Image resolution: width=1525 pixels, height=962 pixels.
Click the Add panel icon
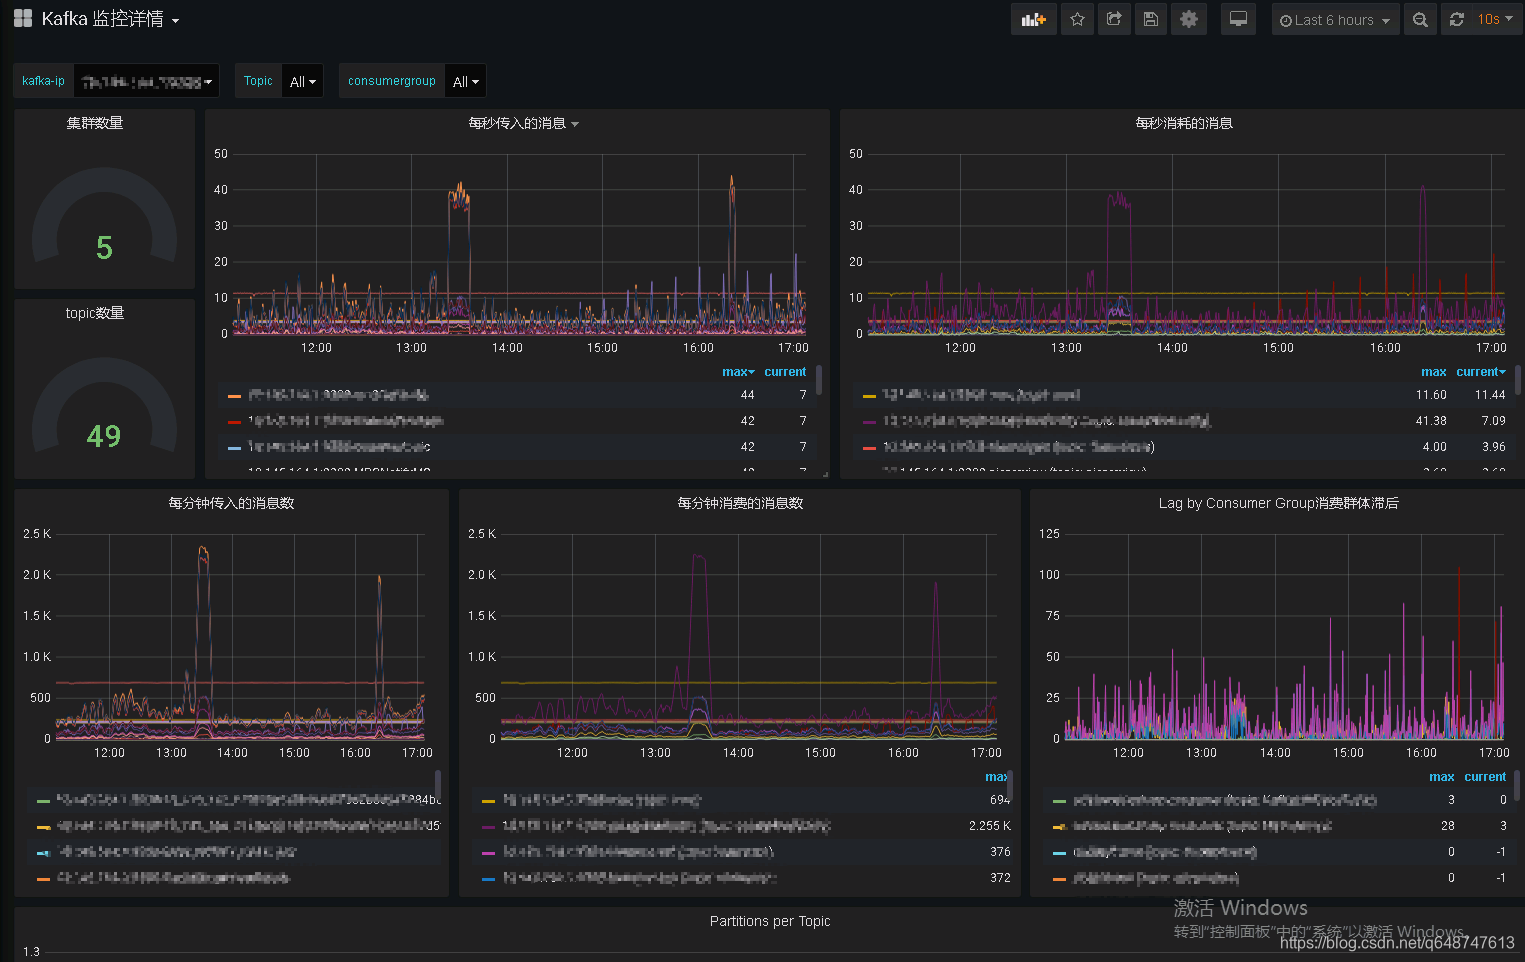(x=1033, y=19)
